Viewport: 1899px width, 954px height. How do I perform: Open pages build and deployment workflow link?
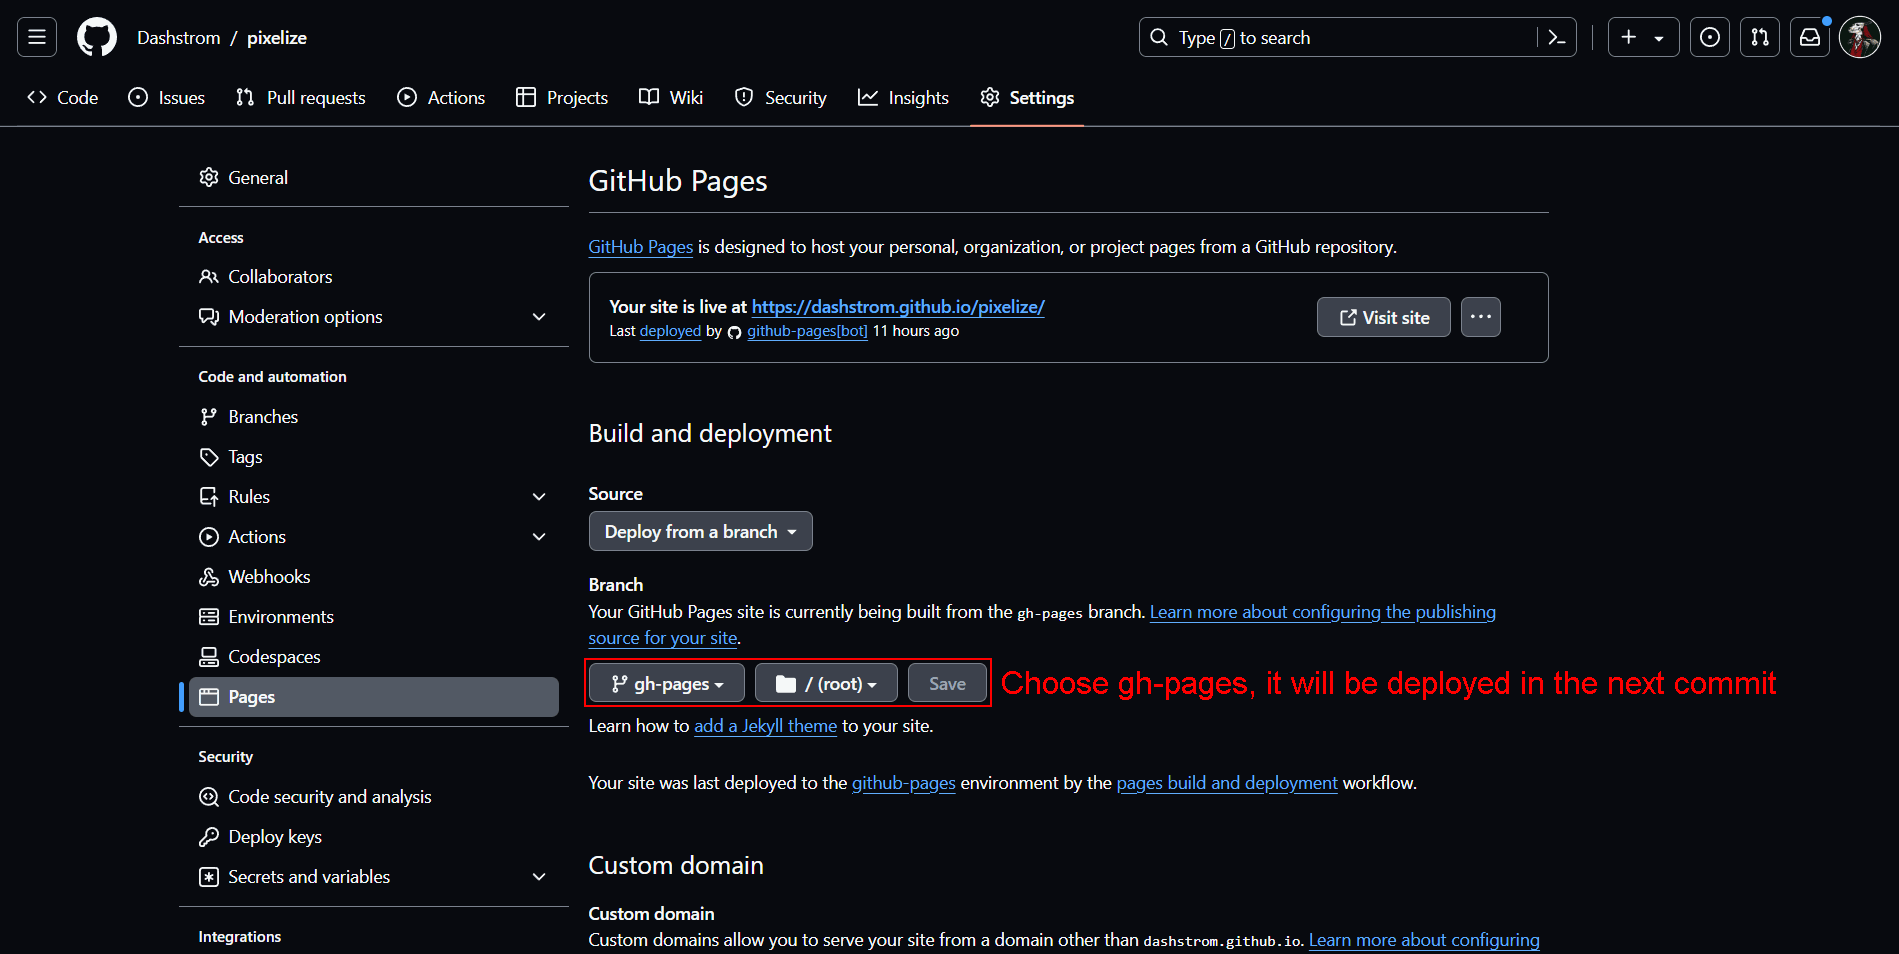[x=1227, y=783]
